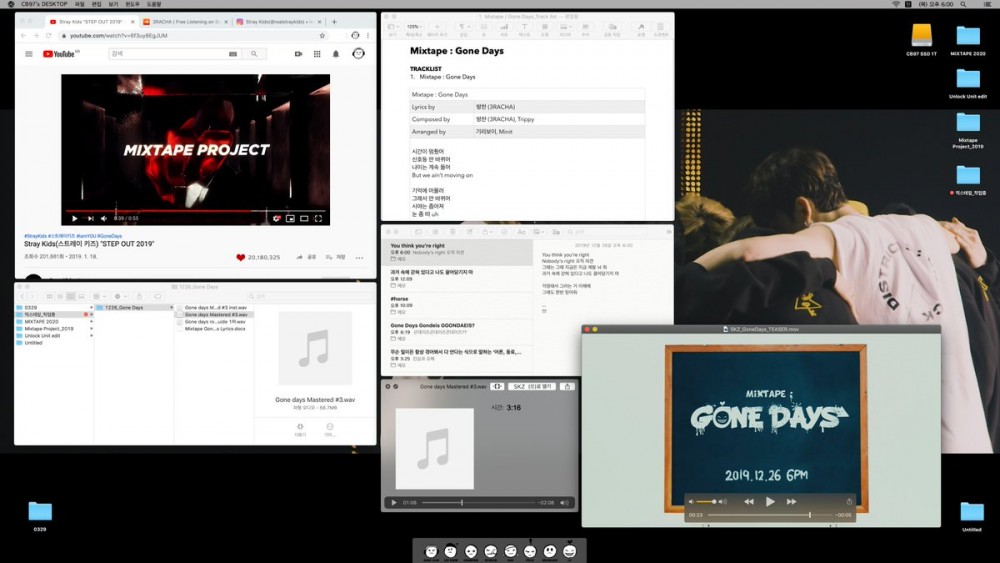Select Gone days #3 inst.wav file
1000x563 pixels.
tap(216, 307)
